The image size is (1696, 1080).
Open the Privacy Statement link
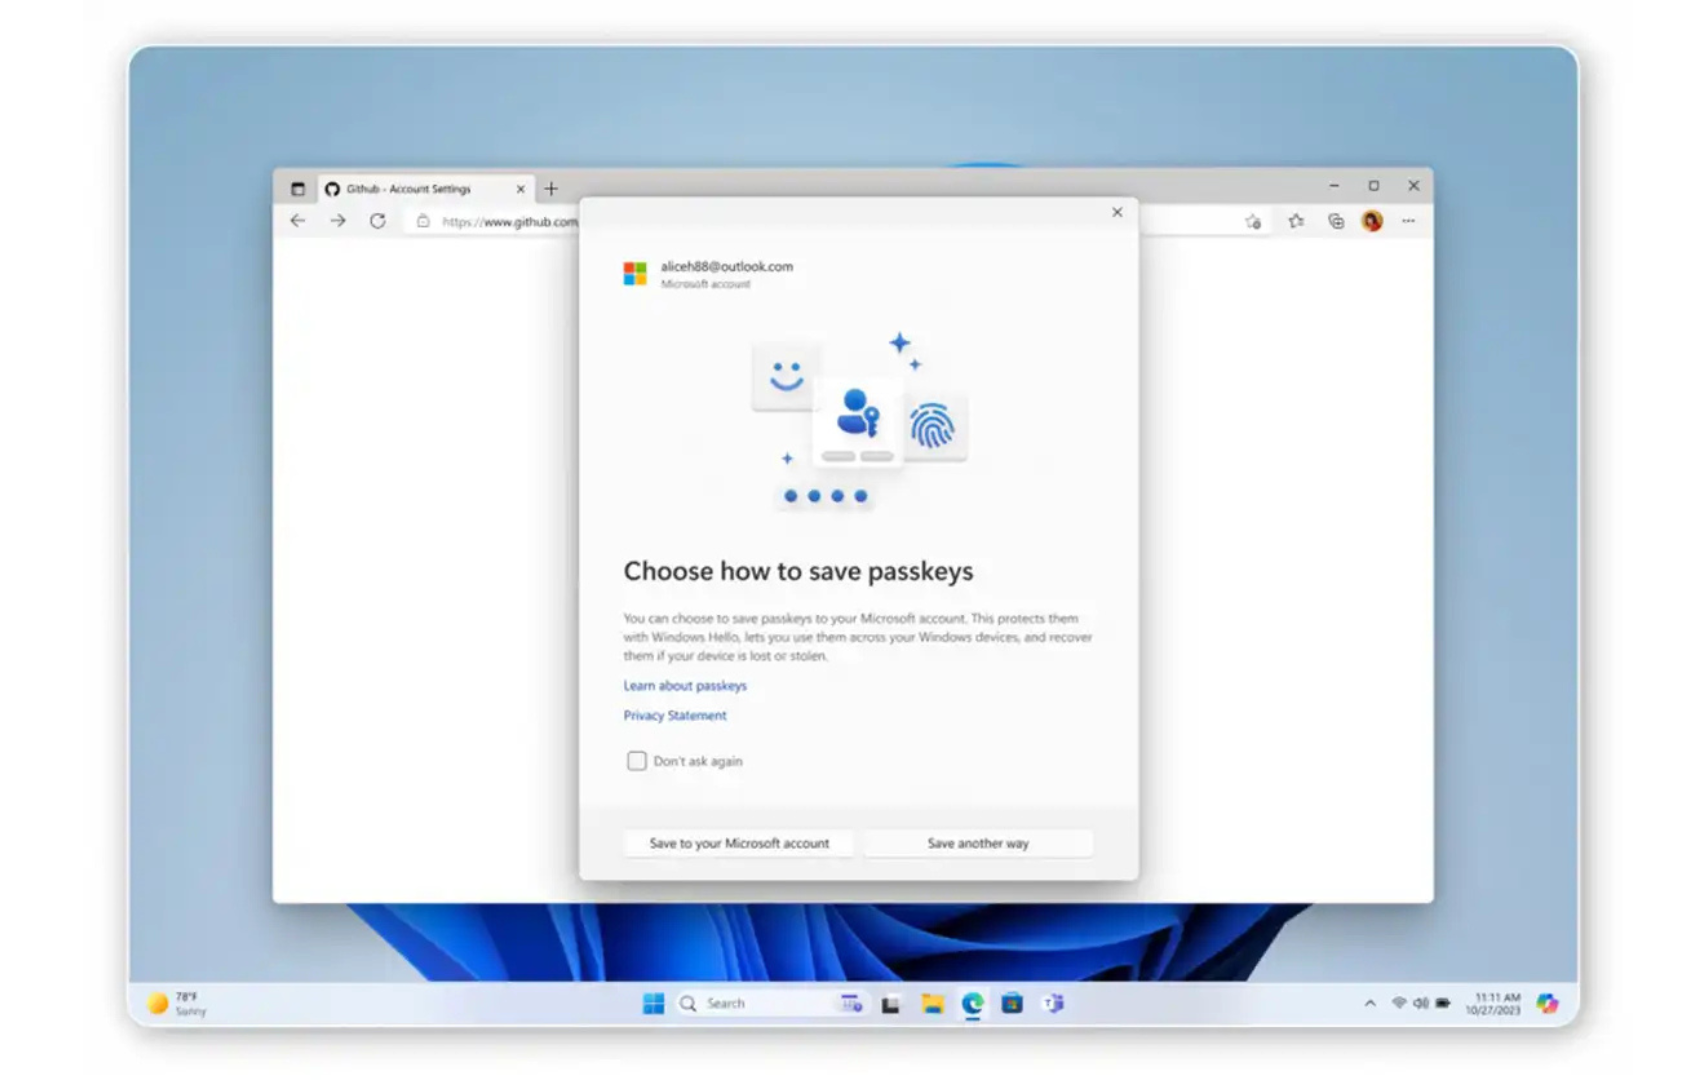coord(675,715)
